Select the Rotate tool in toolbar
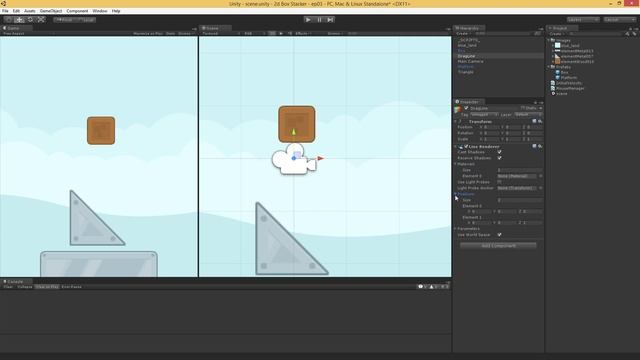The height and width of the screenshot is (360, 640). tap(30, 20)
